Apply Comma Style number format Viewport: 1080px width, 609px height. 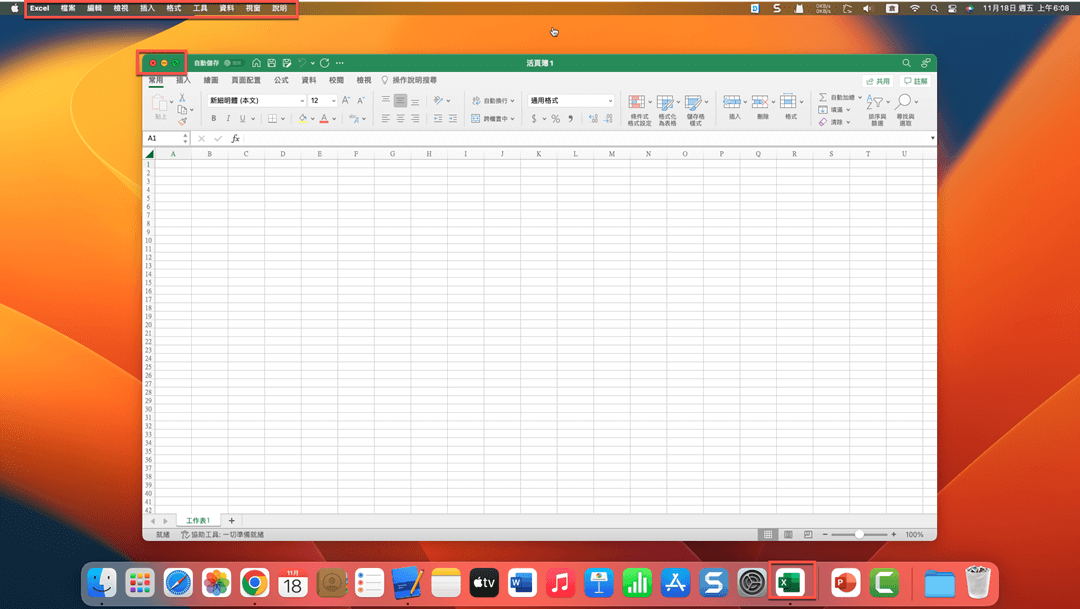(570, 118)
